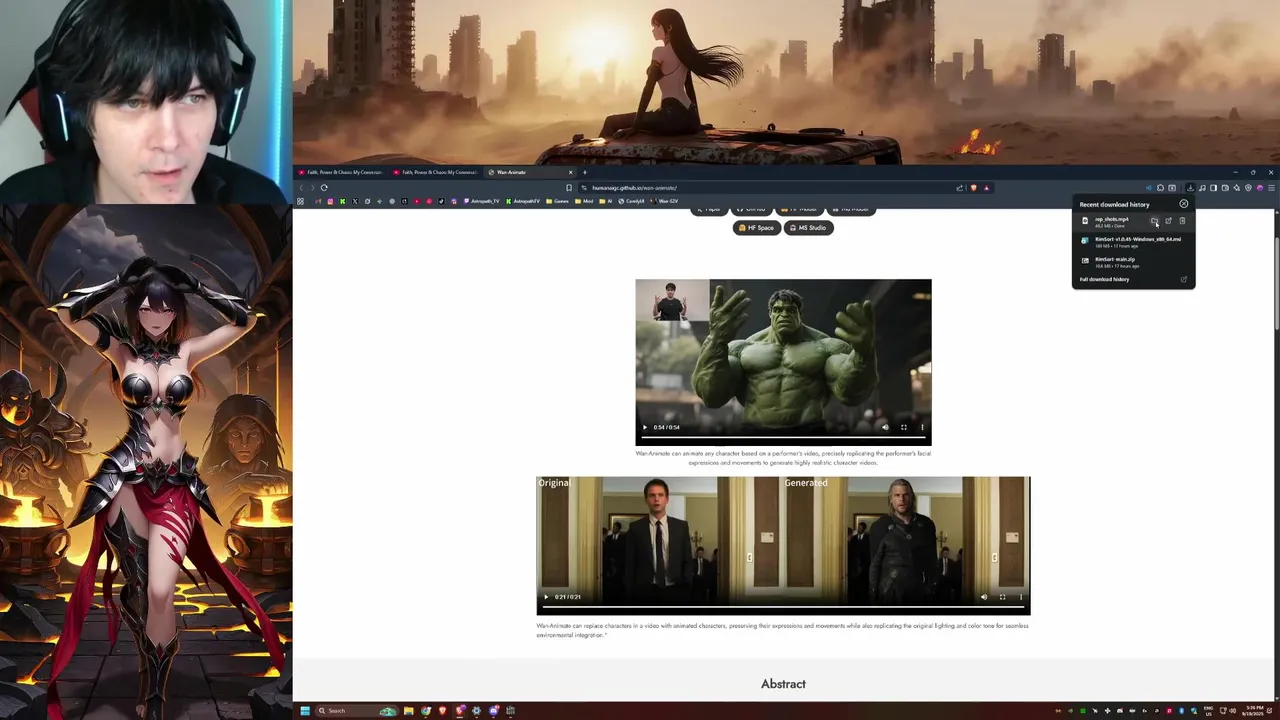Play the Original vs Generated comparison video
This screenshot has height=720, width=1280.
[x=546, y=597]
